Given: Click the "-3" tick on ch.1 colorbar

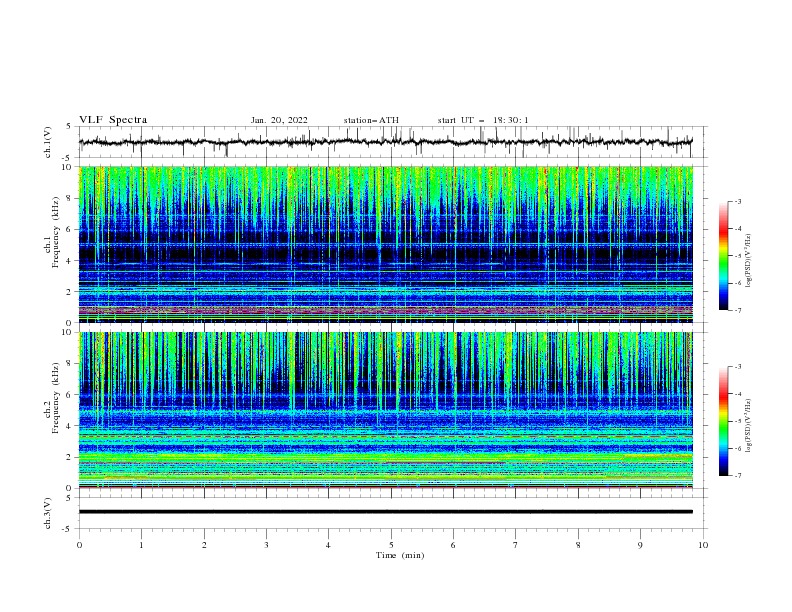Looking at the screenshot, I should tap(737, 201).
